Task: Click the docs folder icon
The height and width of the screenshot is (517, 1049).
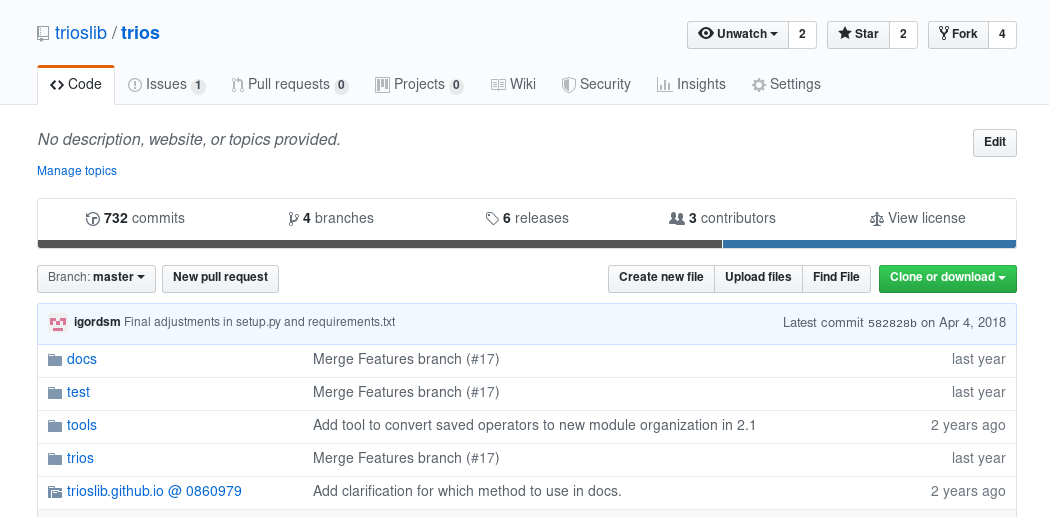Action: [55, 360]
